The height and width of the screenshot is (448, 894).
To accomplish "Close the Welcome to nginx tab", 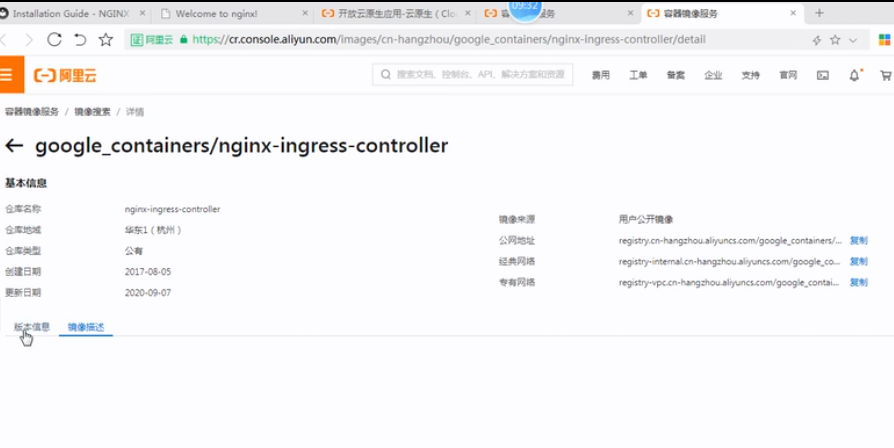I will pos(305,13).
